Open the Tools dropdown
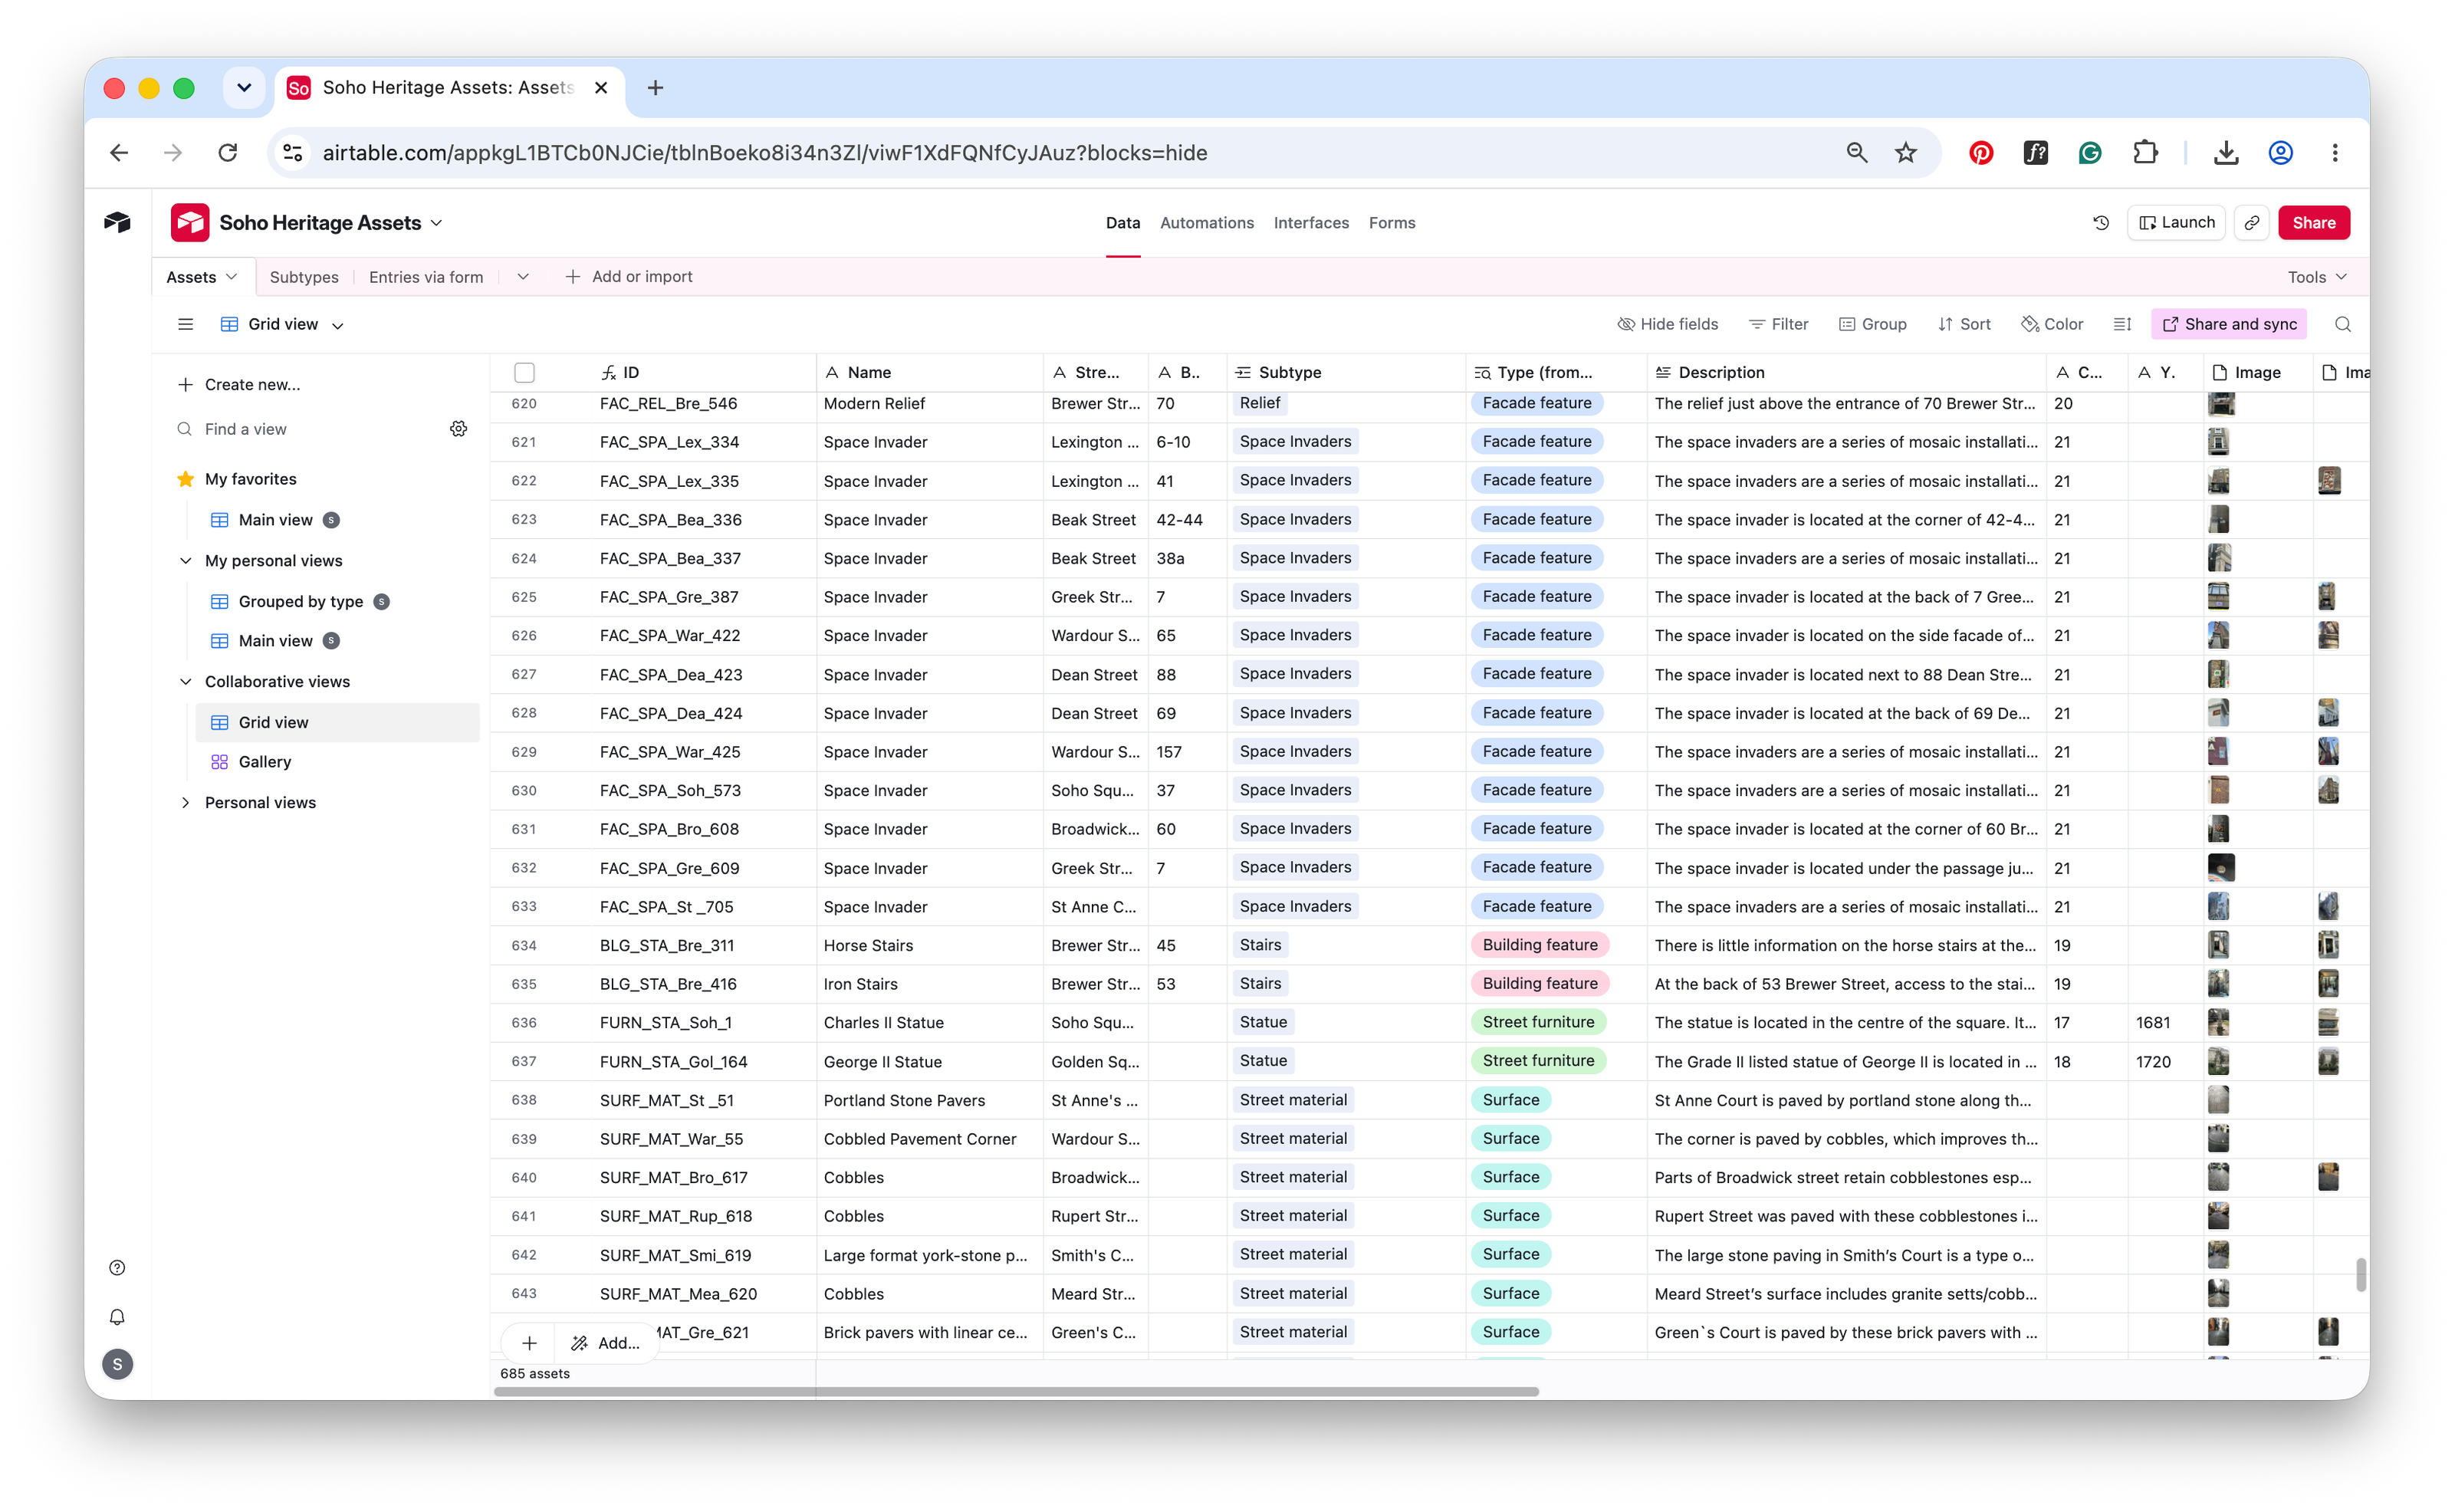The height and width of the screenshot is (1512, 2455). 2316,277
